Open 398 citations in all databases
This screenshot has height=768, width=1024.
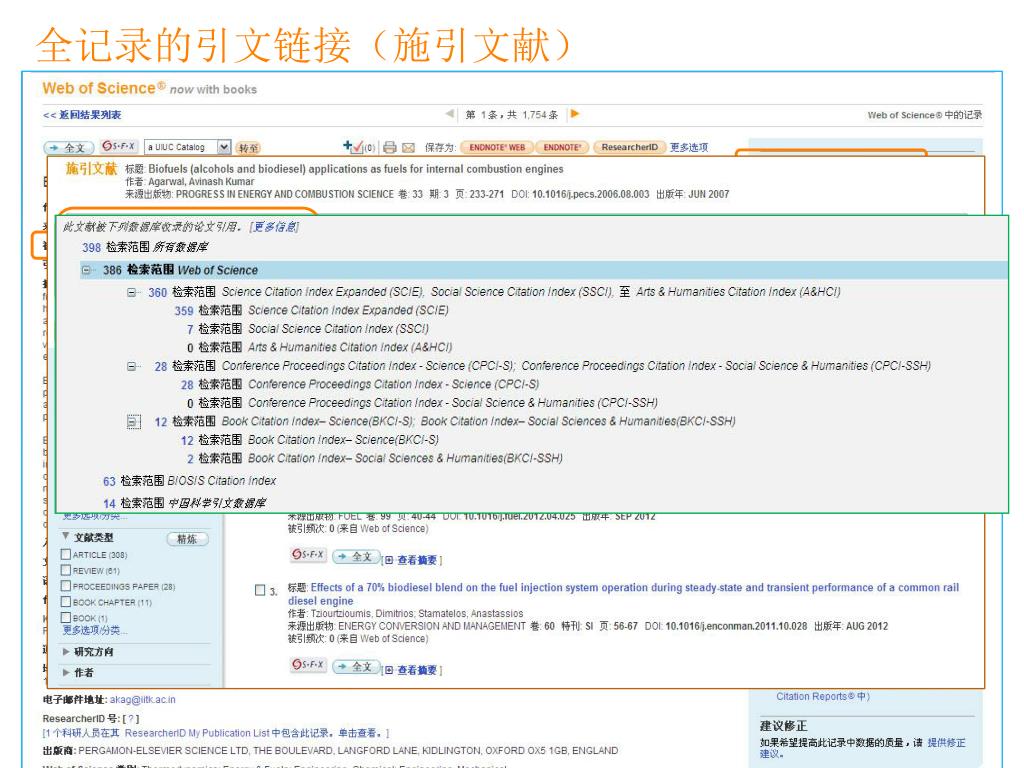[91, 248]
